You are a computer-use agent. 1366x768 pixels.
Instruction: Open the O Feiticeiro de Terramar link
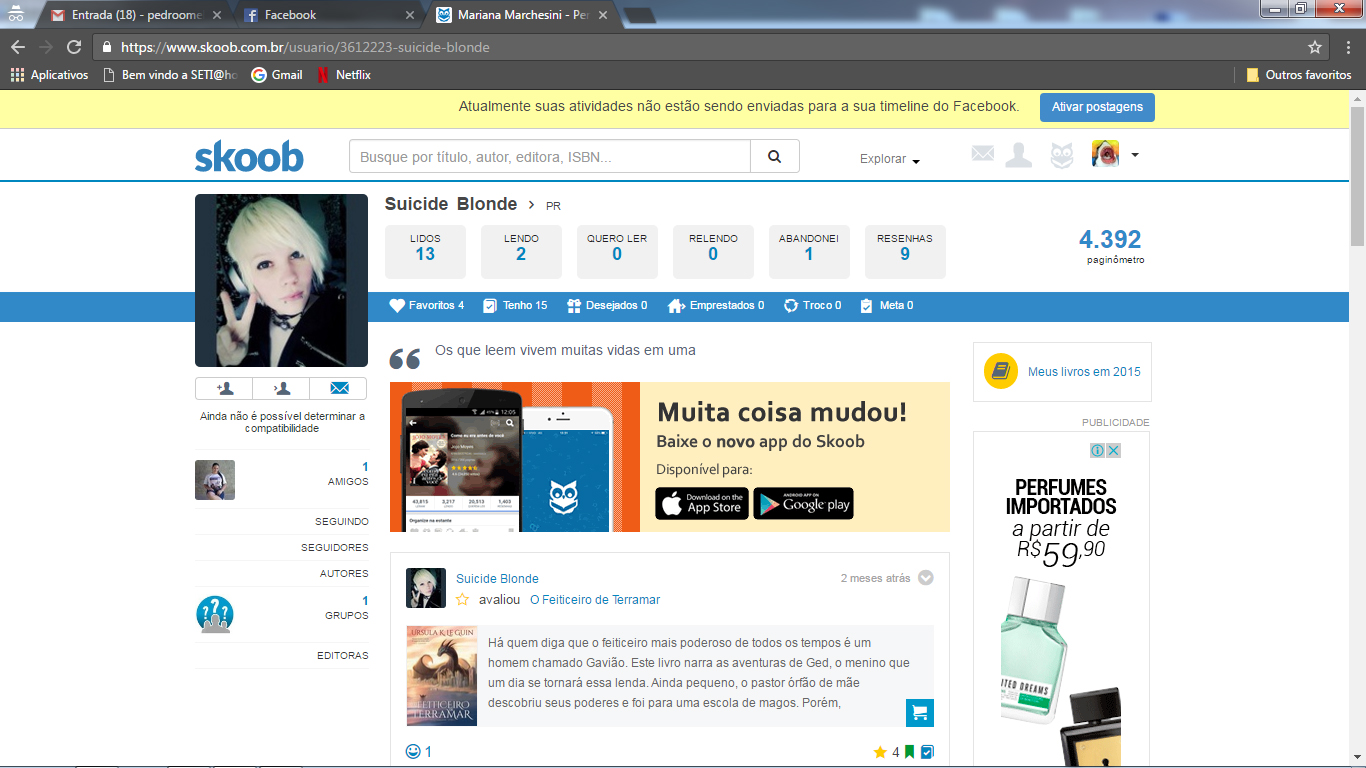coord(595,600)
